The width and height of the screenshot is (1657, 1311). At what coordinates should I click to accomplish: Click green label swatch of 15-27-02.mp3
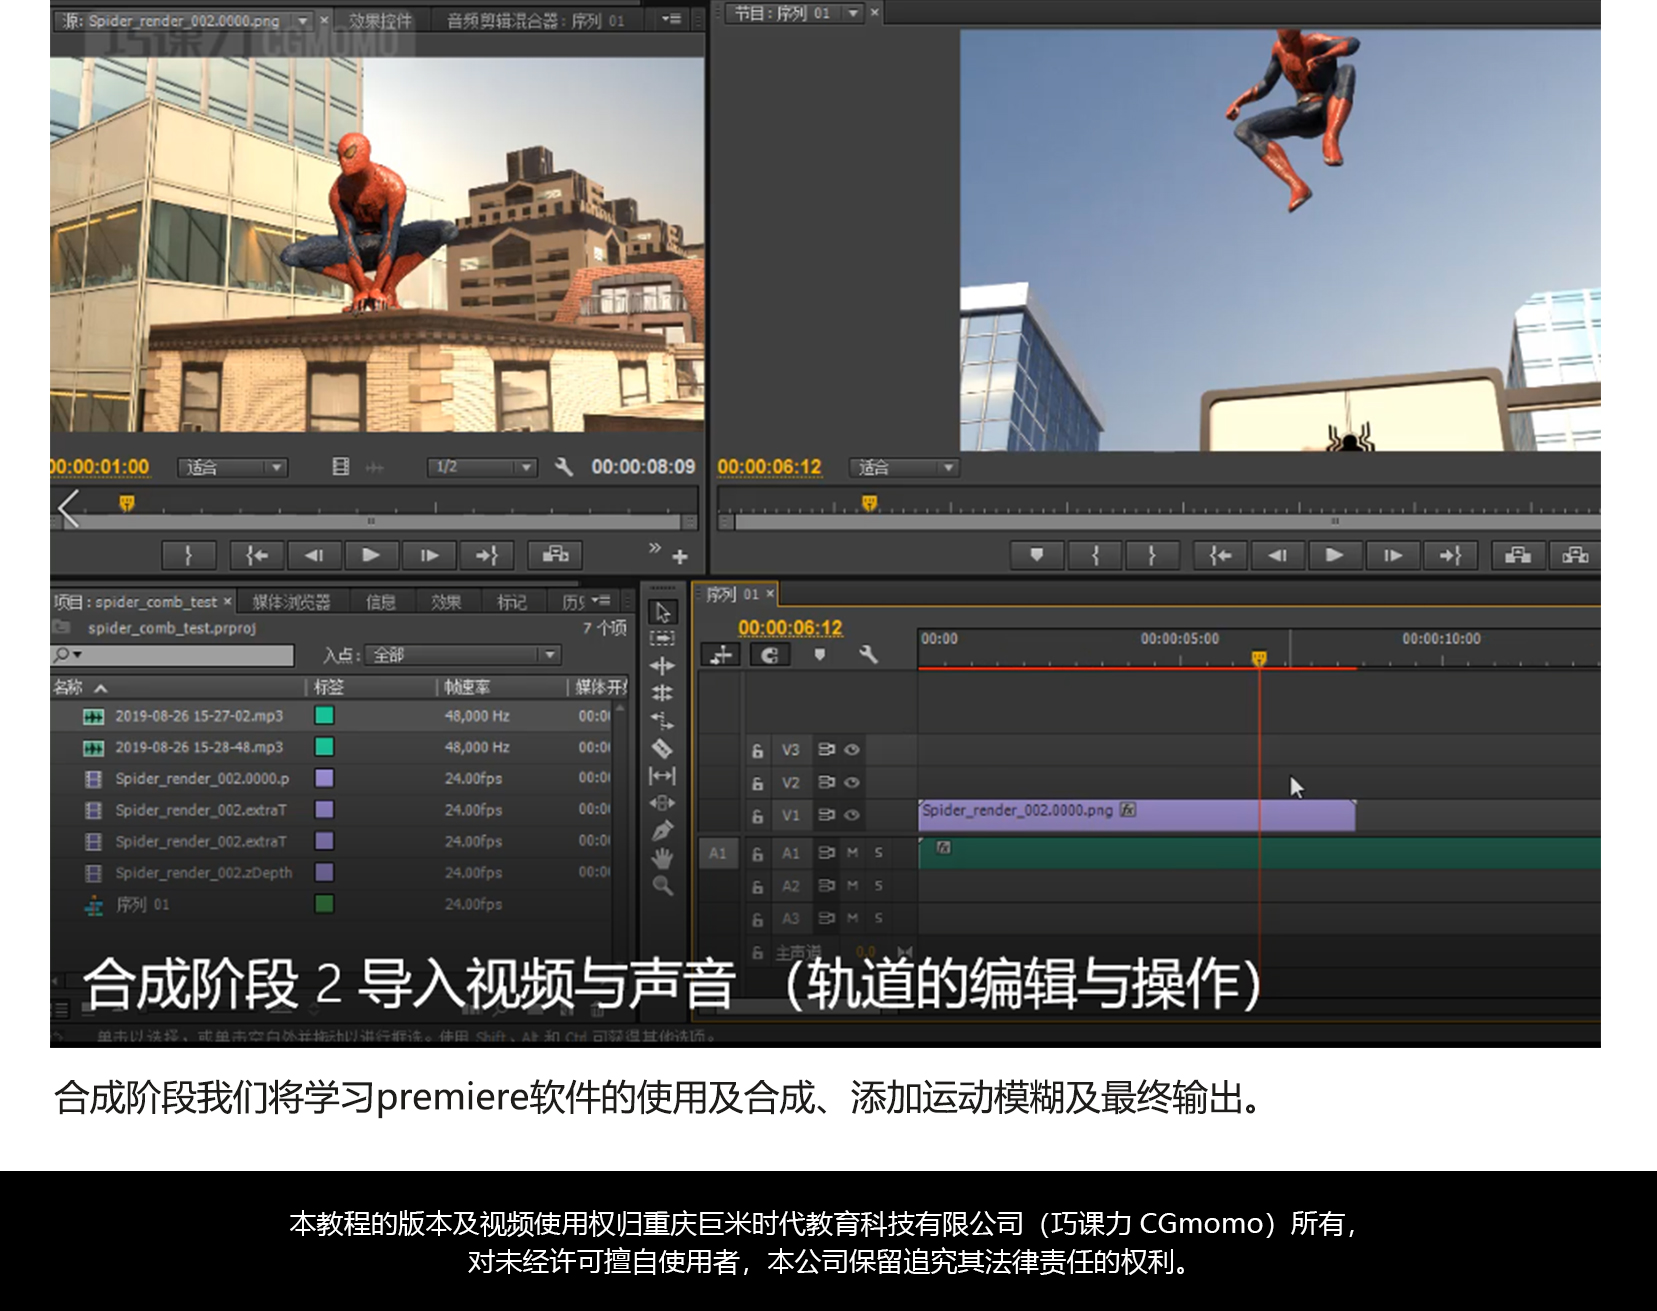(324, 715)
